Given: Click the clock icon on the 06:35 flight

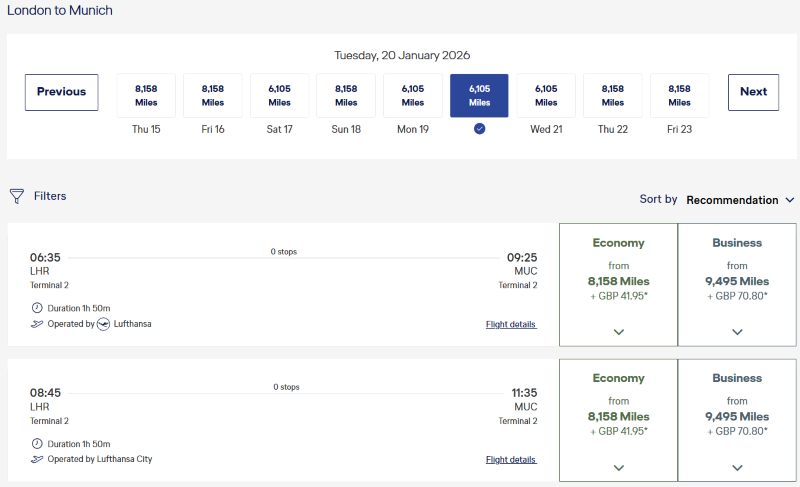Looking at the screenshot, I should coord(37,308).
